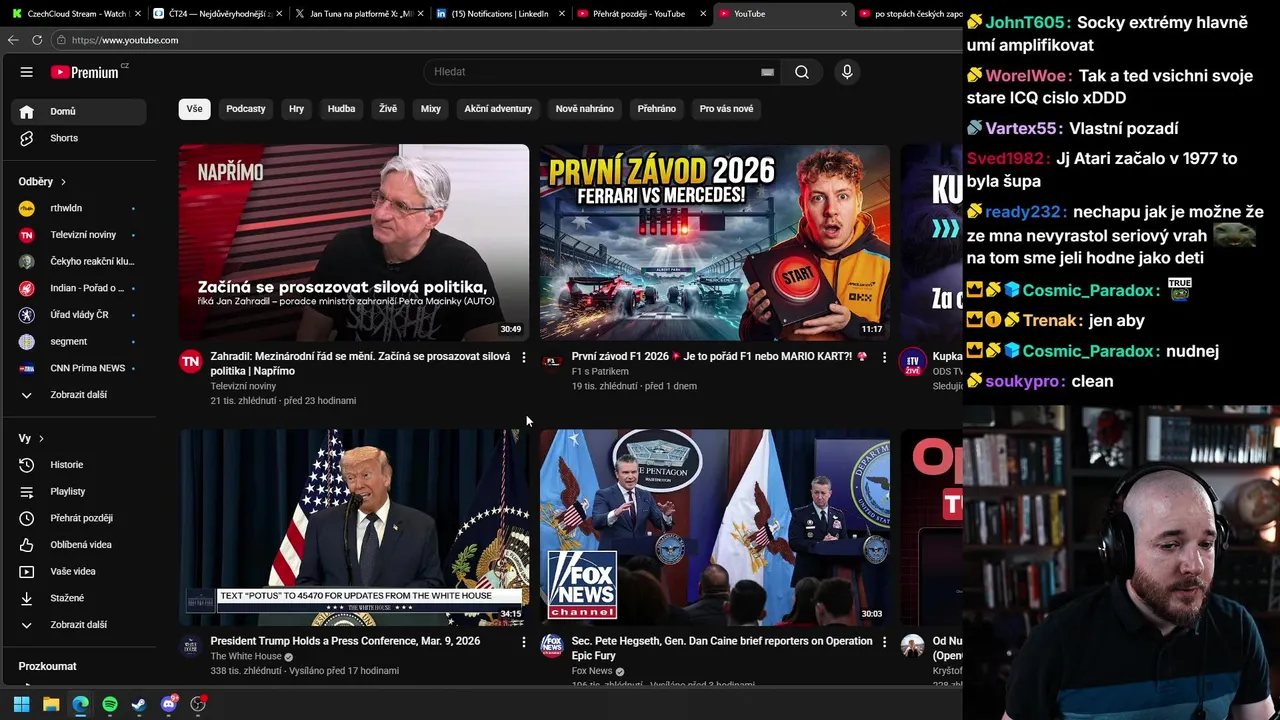Play Zahradil Napřímo video thumbnail

354,243
